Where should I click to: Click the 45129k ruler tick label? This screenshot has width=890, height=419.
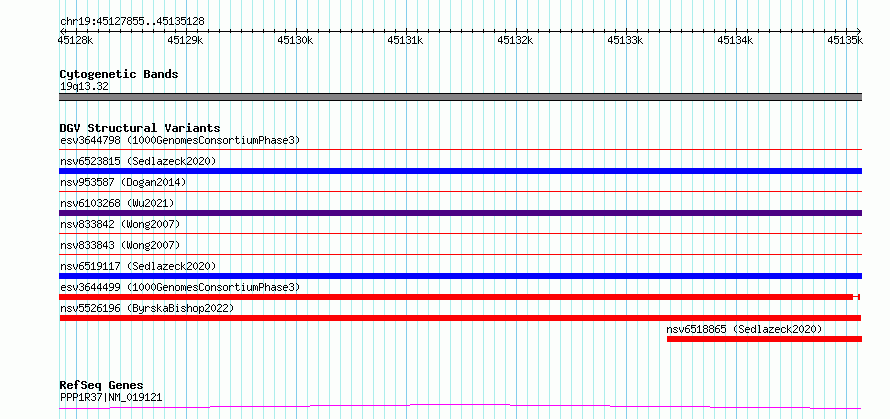click(186, 40)
